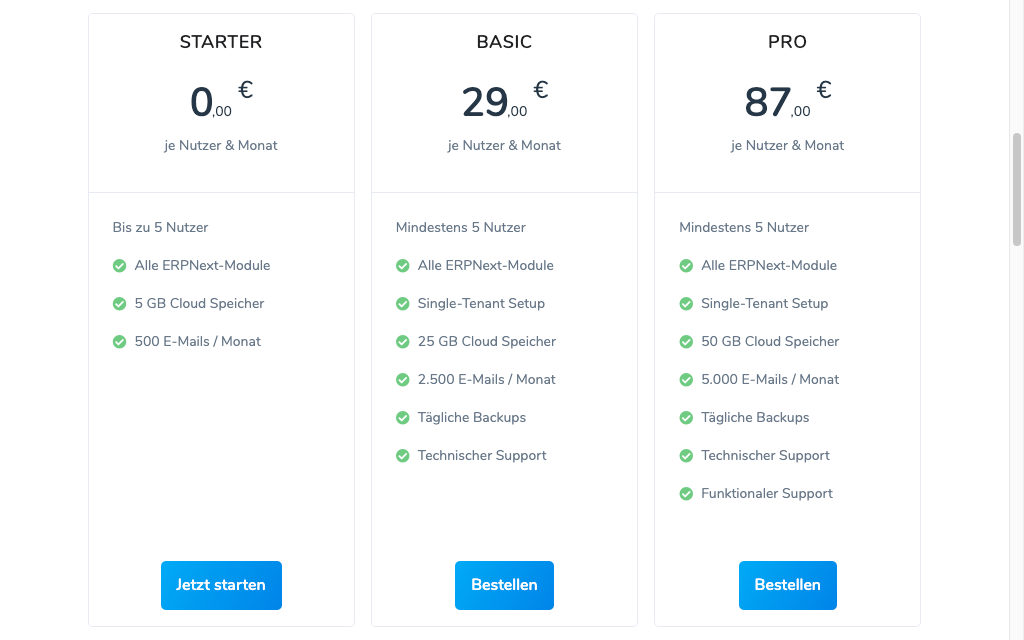Click Bestellen under the PRO plan
Image resolution: width=1024 pixels, height=640 pixels.
[788, 585]
